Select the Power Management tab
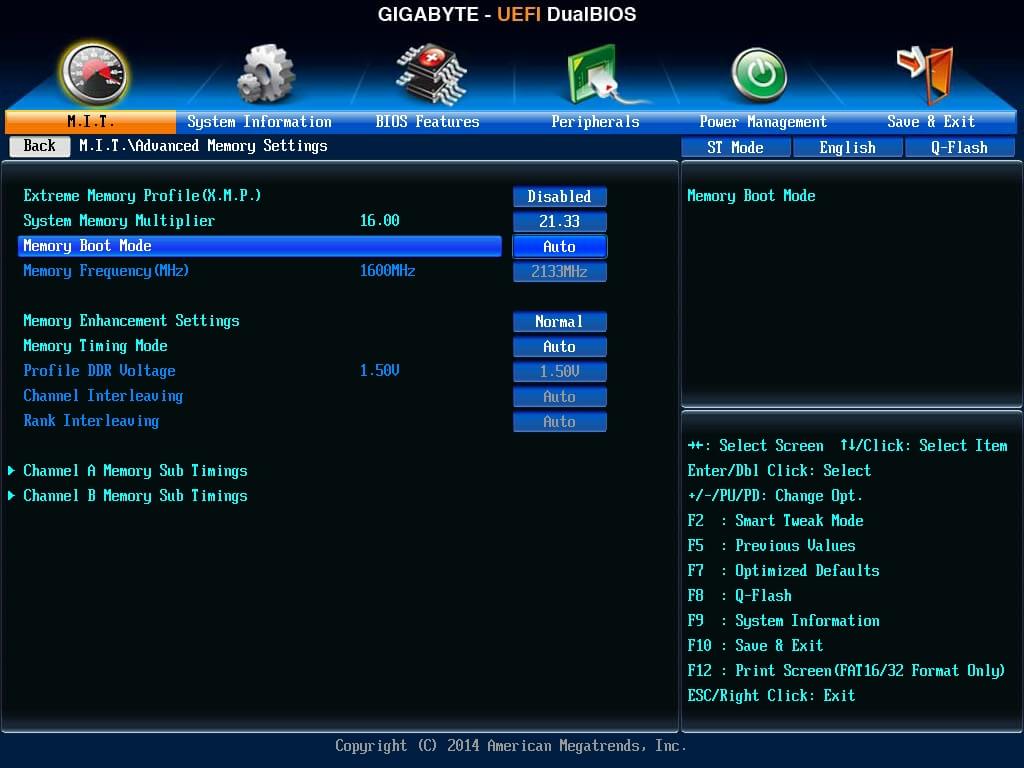This screenshot has height=768, width=1024. click(x=763, y=121)
